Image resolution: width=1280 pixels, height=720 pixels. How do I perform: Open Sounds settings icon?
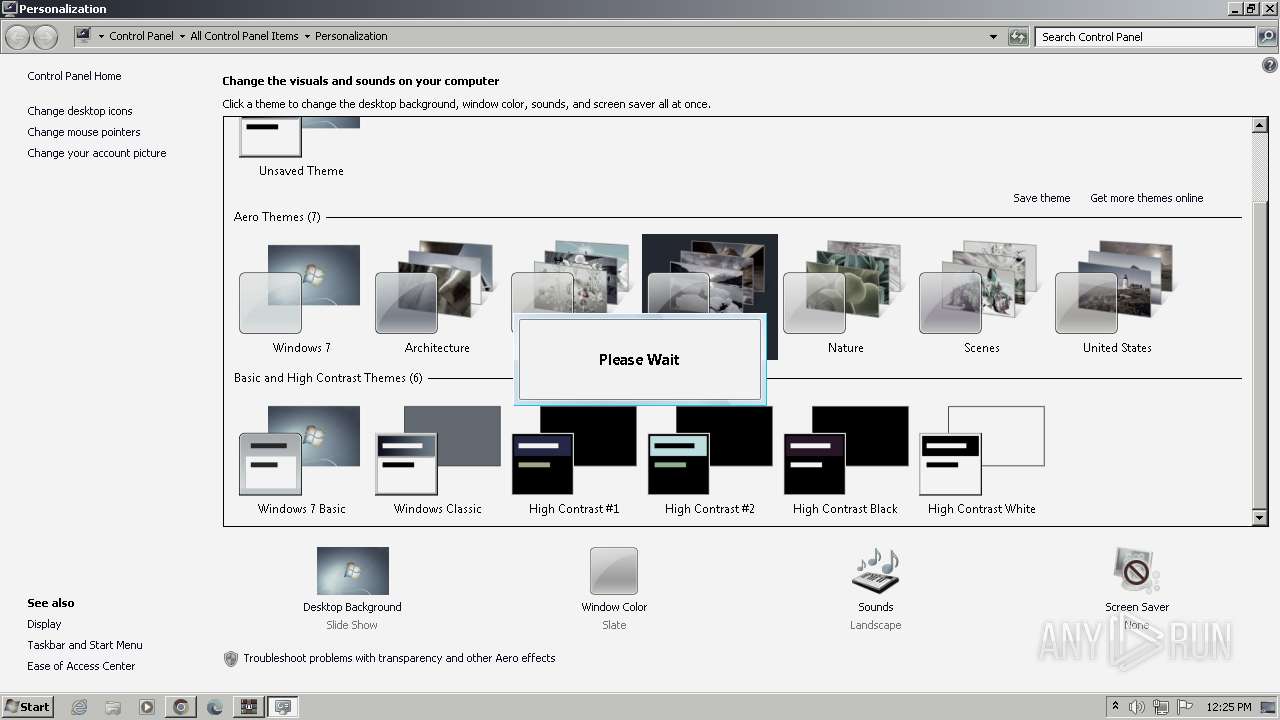pos(875,571)
